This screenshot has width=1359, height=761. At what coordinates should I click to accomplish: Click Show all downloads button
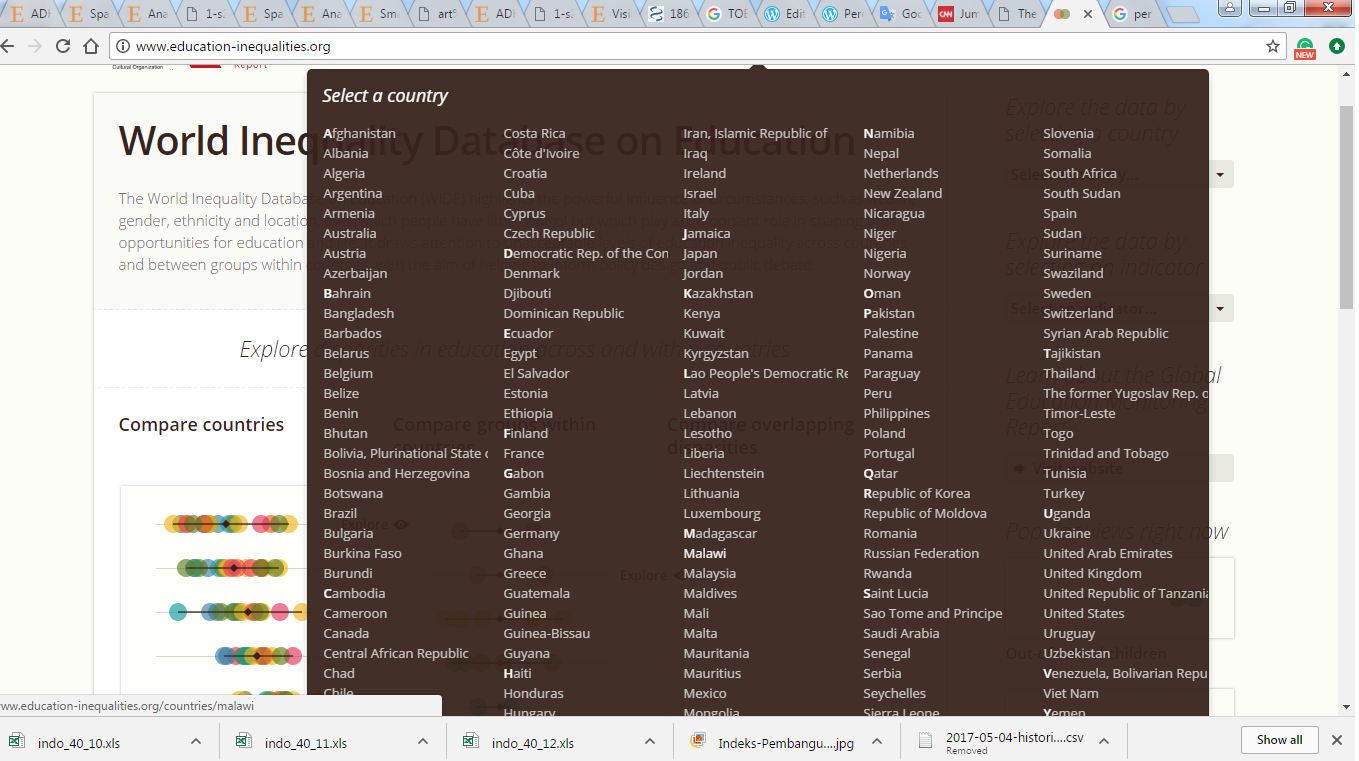1279,740
